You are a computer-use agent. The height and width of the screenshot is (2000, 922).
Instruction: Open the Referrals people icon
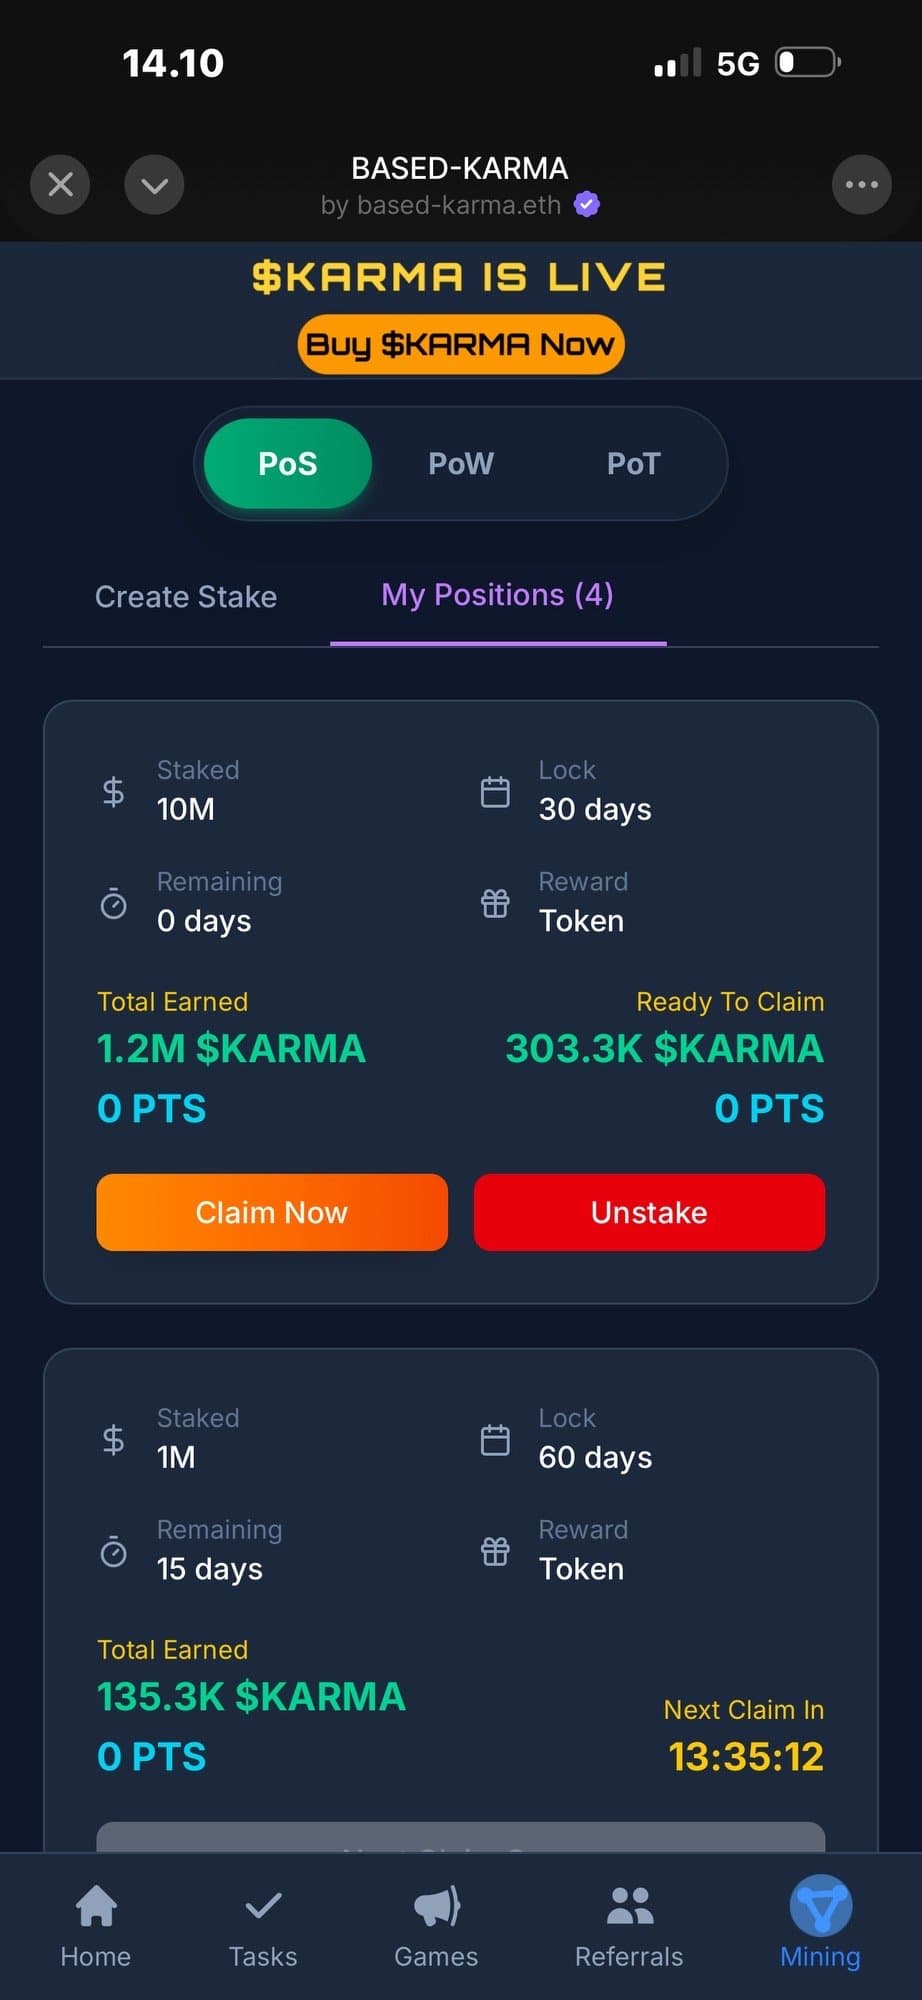pyautogui.click(x=629, y=1906)
